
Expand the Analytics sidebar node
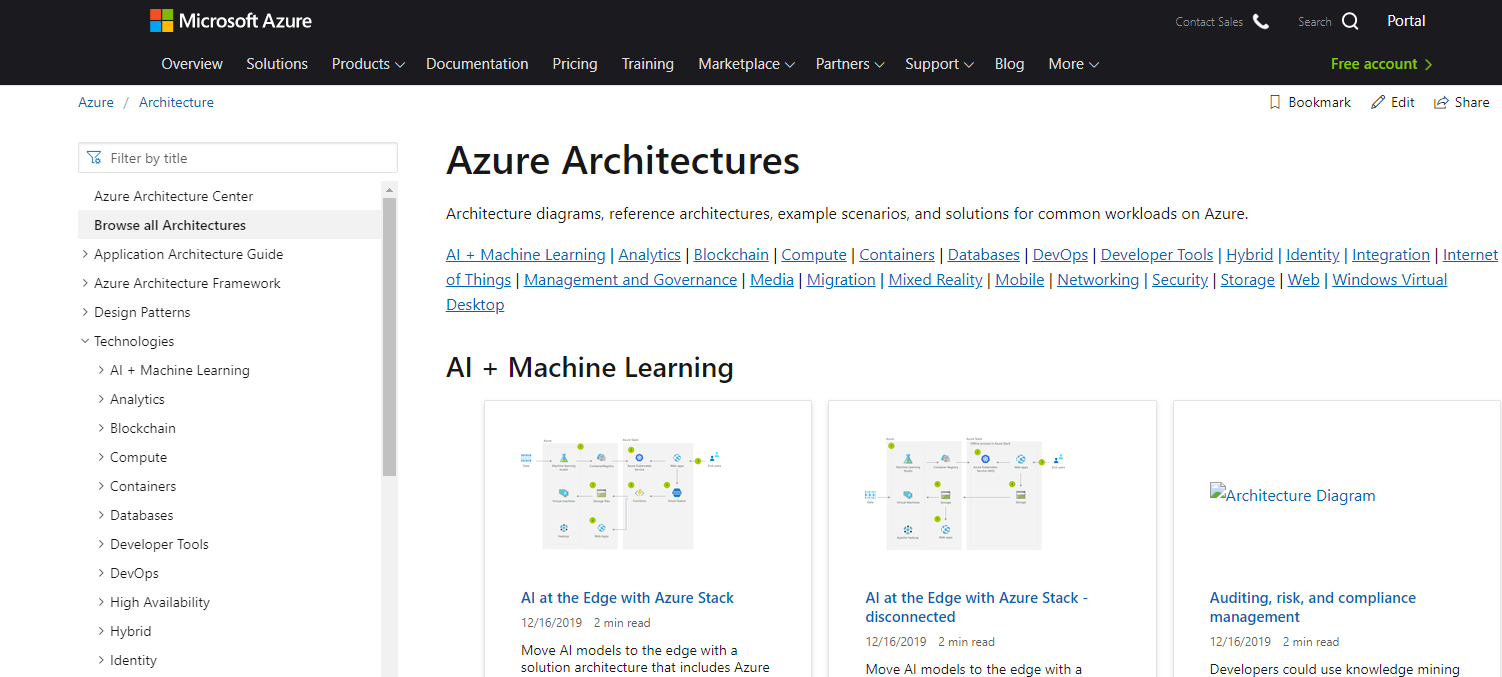coord(101,399)
